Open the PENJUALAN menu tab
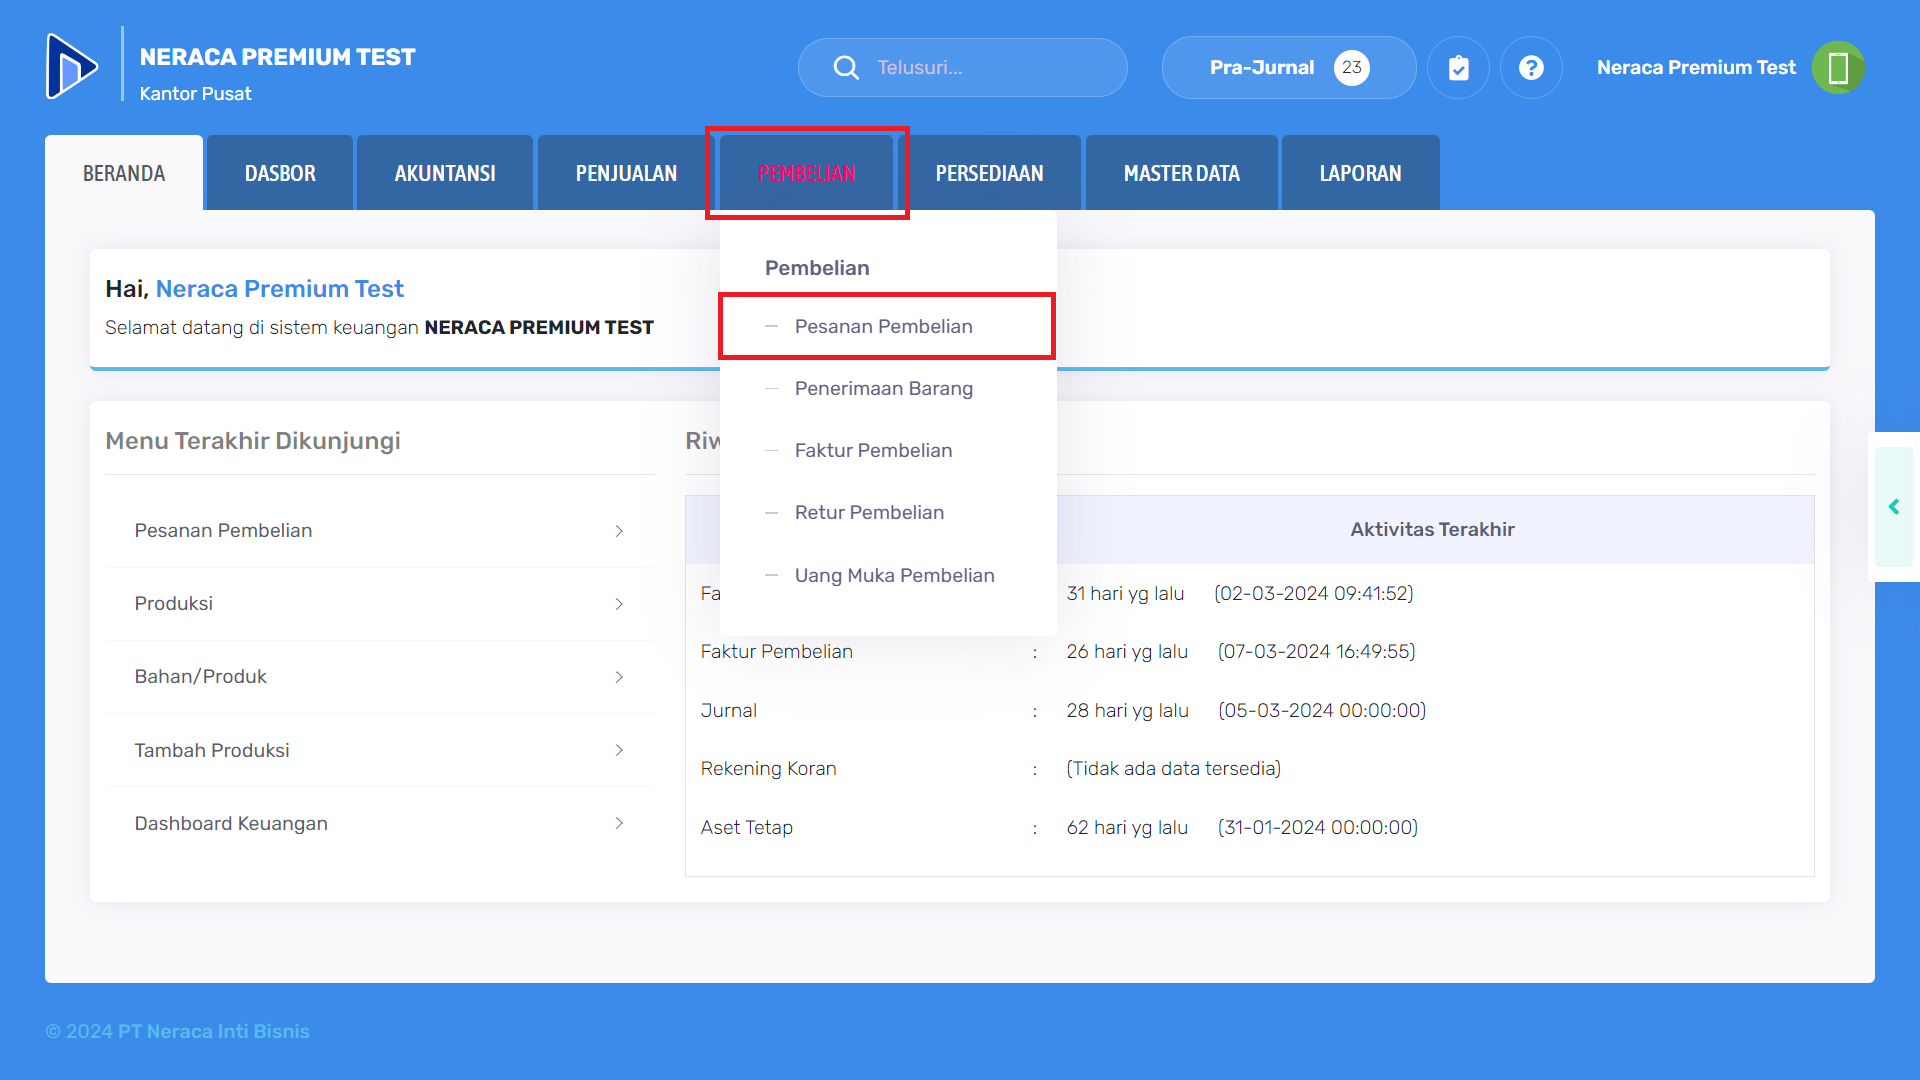The width and height of the screenshot is (1920, 1080). pyautogui.click(x=626, y=173)
